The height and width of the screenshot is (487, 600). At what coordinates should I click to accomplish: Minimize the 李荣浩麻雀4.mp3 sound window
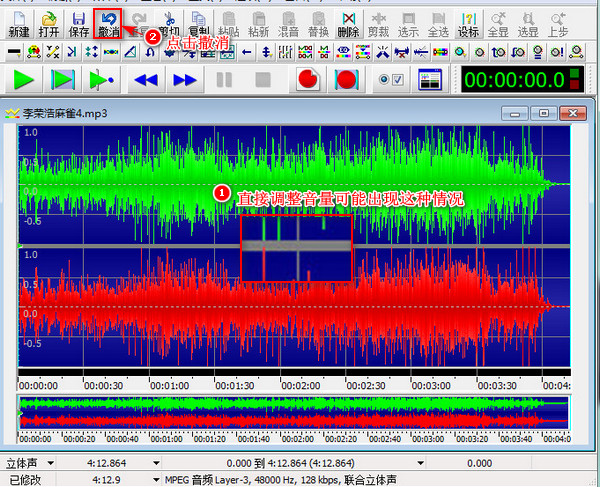(515, 114)
